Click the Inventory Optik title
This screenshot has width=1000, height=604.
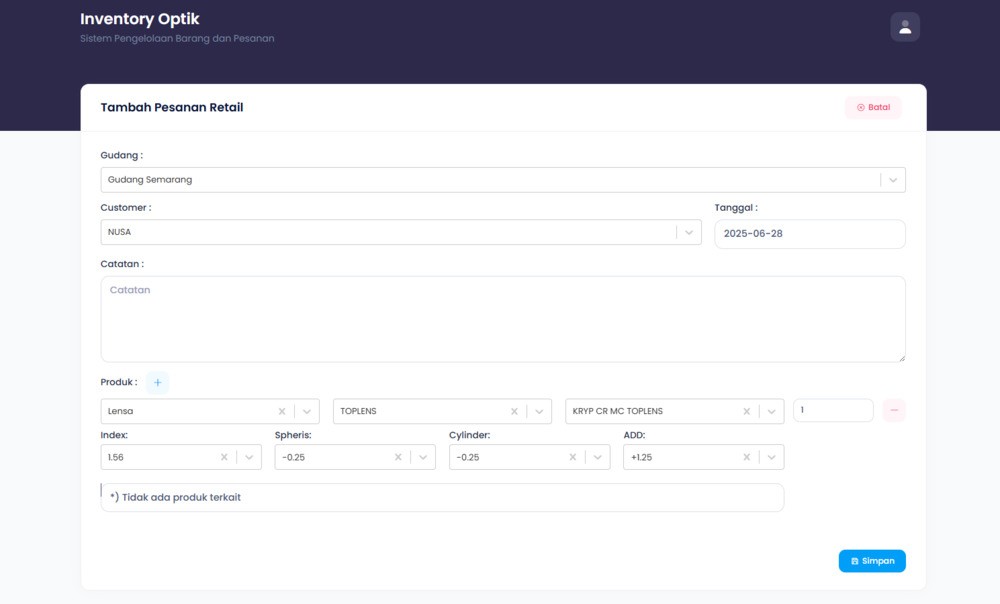point(140,19)
